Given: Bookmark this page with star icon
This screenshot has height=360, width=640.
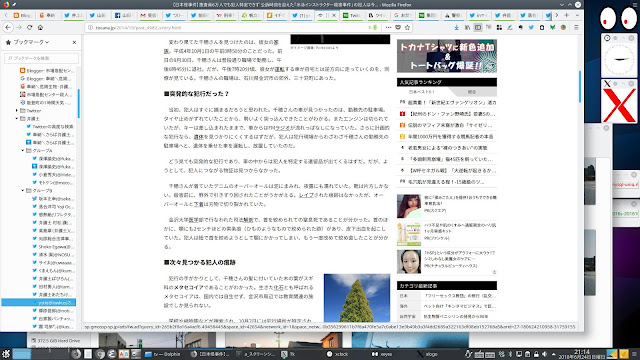Looking at the screenshot, I should pyautogui.click(x=407, y=27).
